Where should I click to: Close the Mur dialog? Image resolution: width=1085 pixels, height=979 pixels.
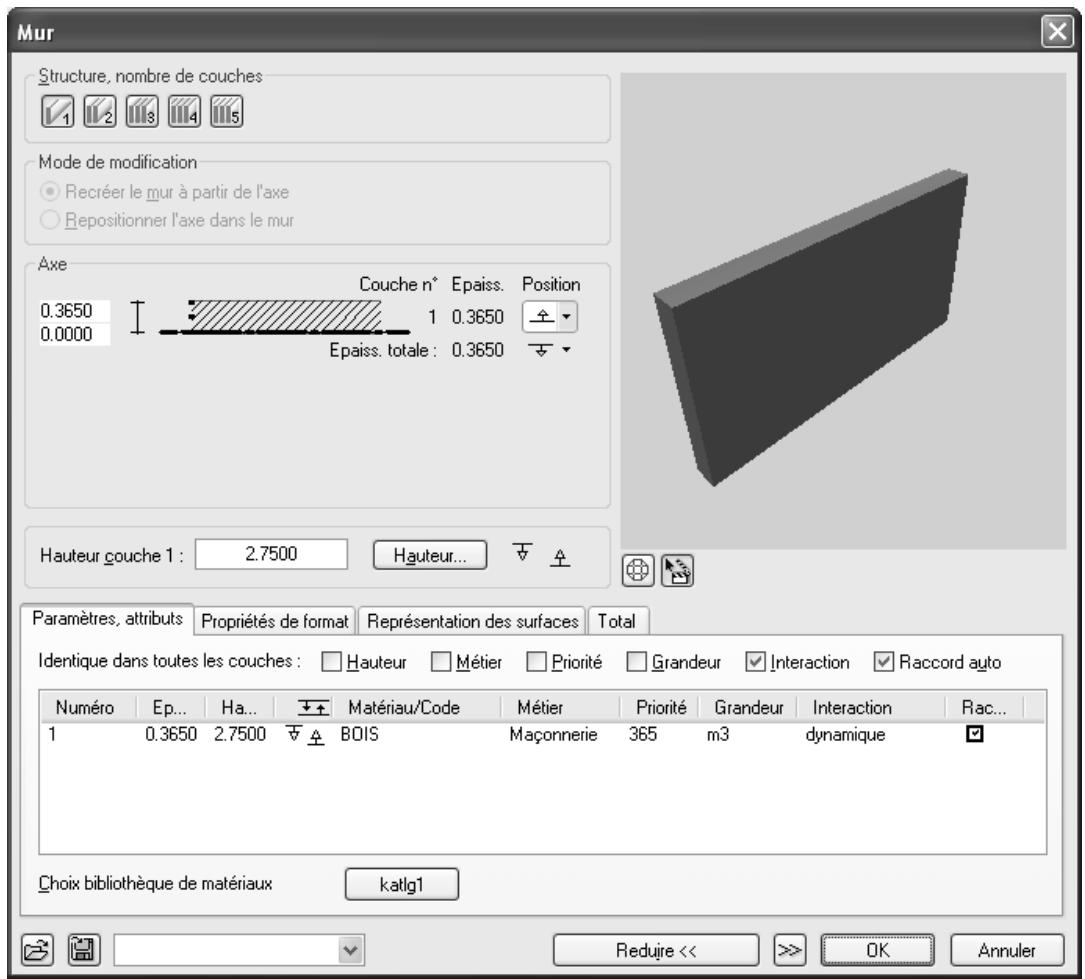(1057, 32)
